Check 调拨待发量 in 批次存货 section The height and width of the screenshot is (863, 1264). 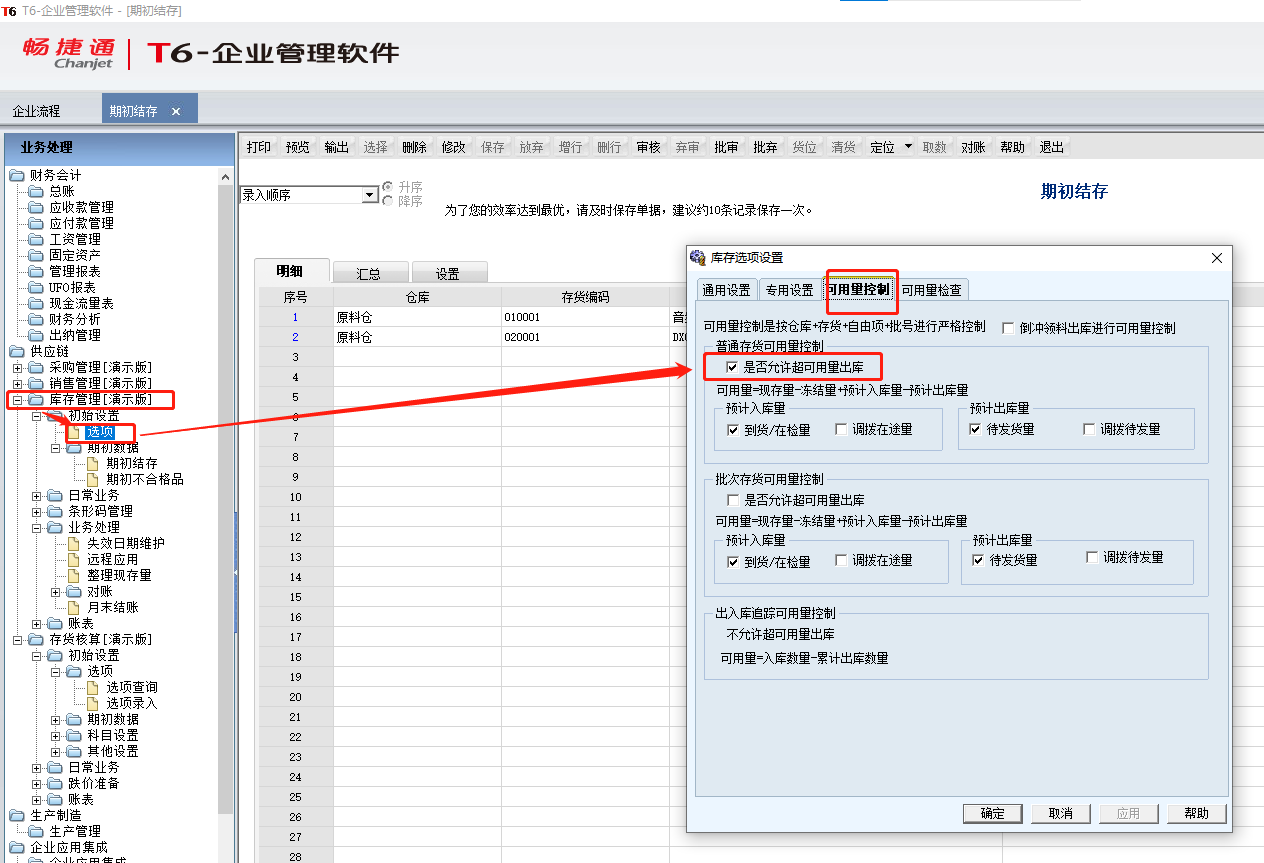pyautogui.click(x=1092, y=557)
